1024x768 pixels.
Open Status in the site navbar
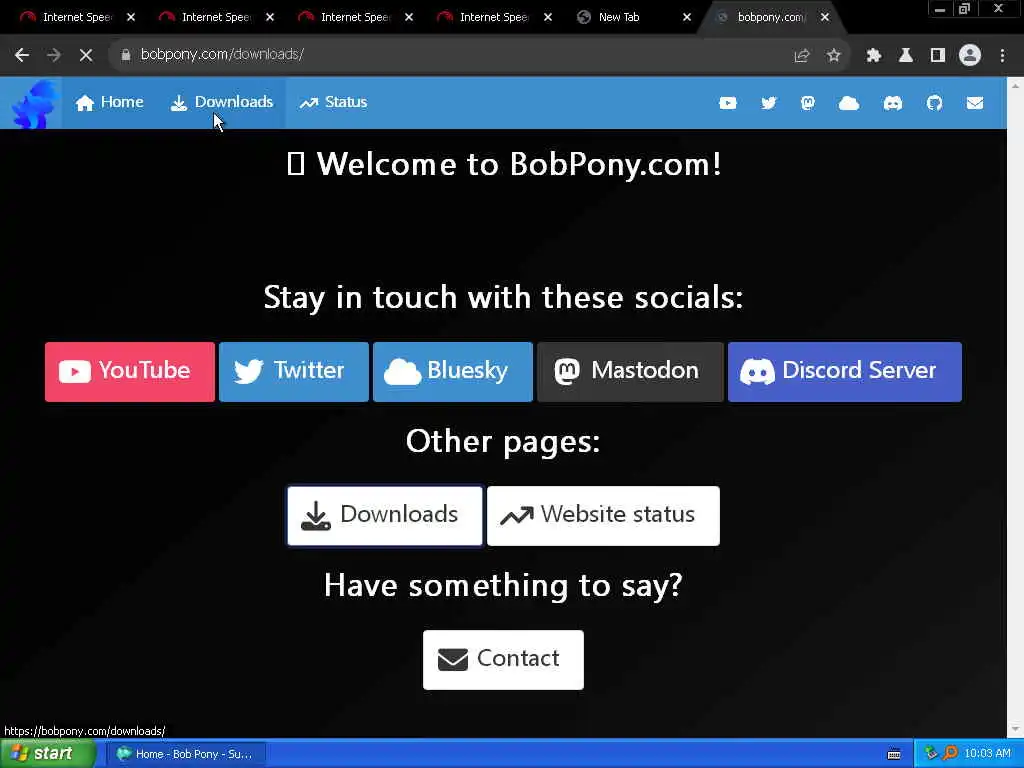tap(333, 103)
